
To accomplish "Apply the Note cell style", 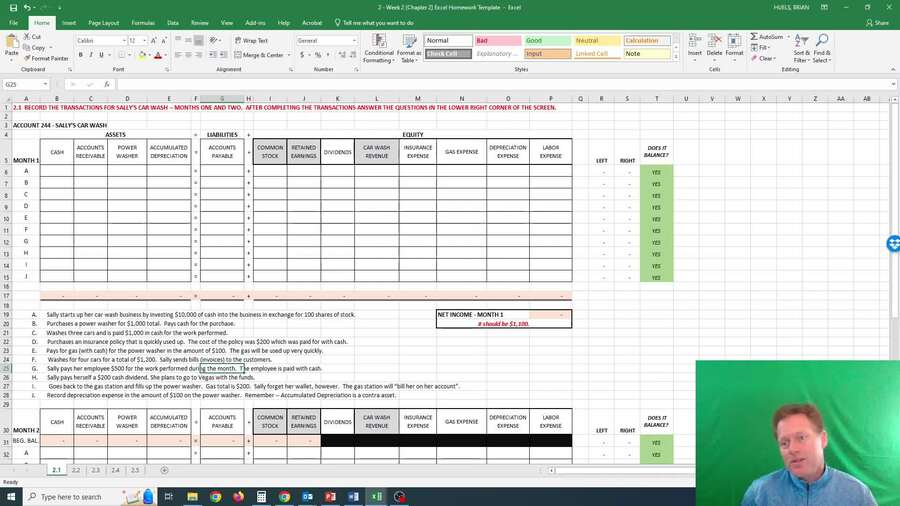I will 646,54.
